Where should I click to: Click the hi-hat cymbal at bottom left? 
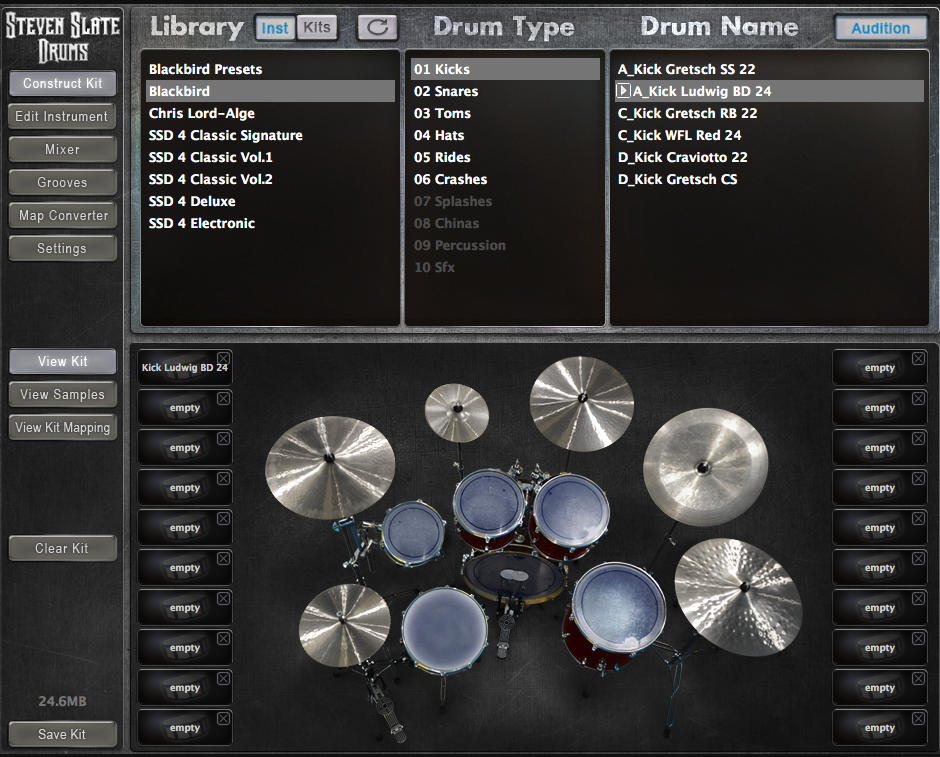344,624
